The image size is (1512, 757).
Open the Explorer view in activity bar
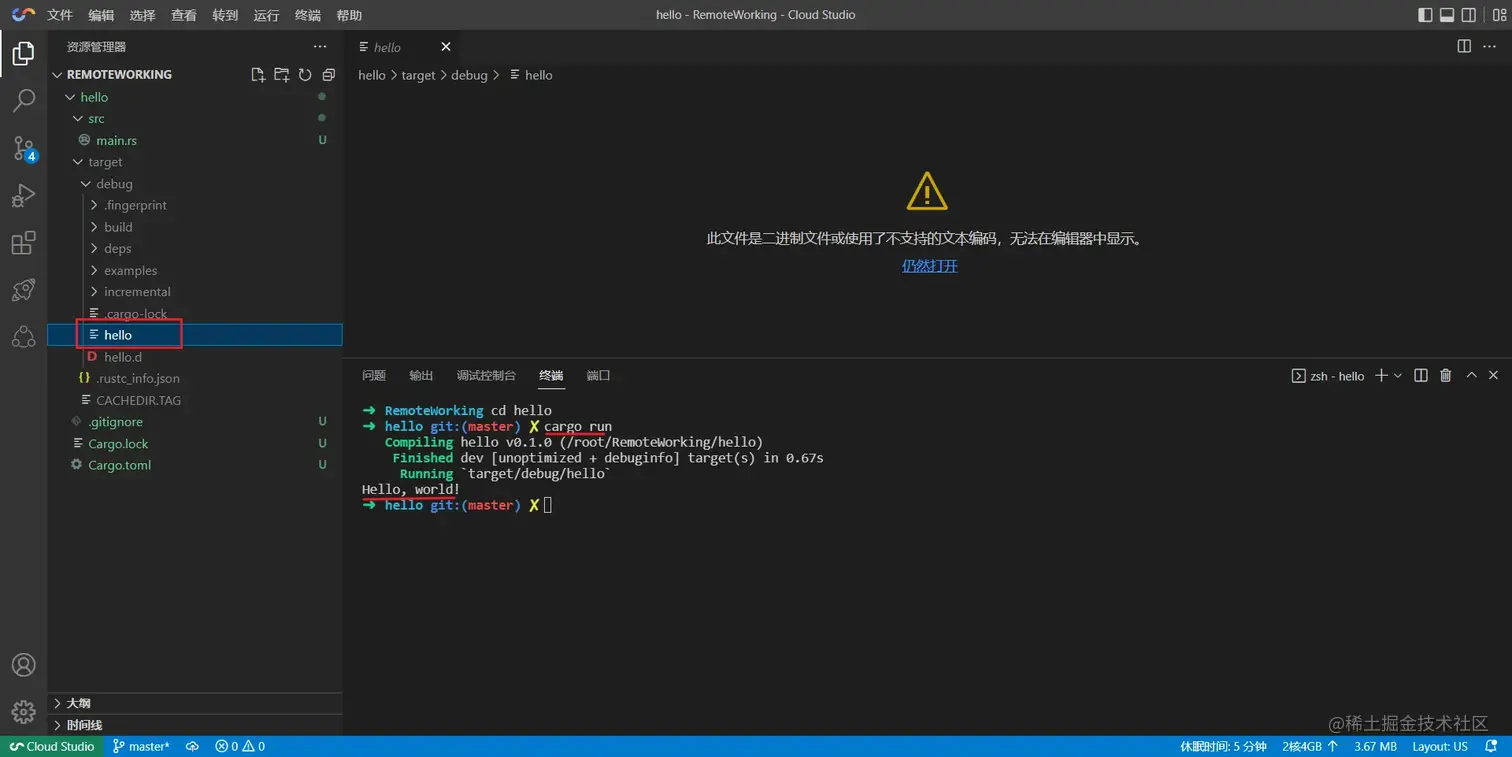tap(23, 53)
